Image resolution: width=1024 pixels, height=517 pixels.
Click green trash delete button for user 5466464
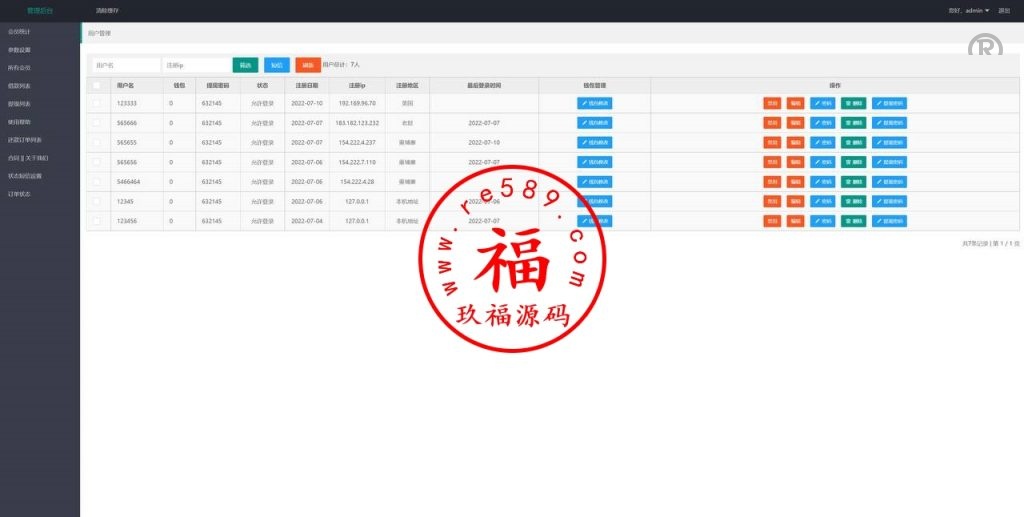pos(853,181)
